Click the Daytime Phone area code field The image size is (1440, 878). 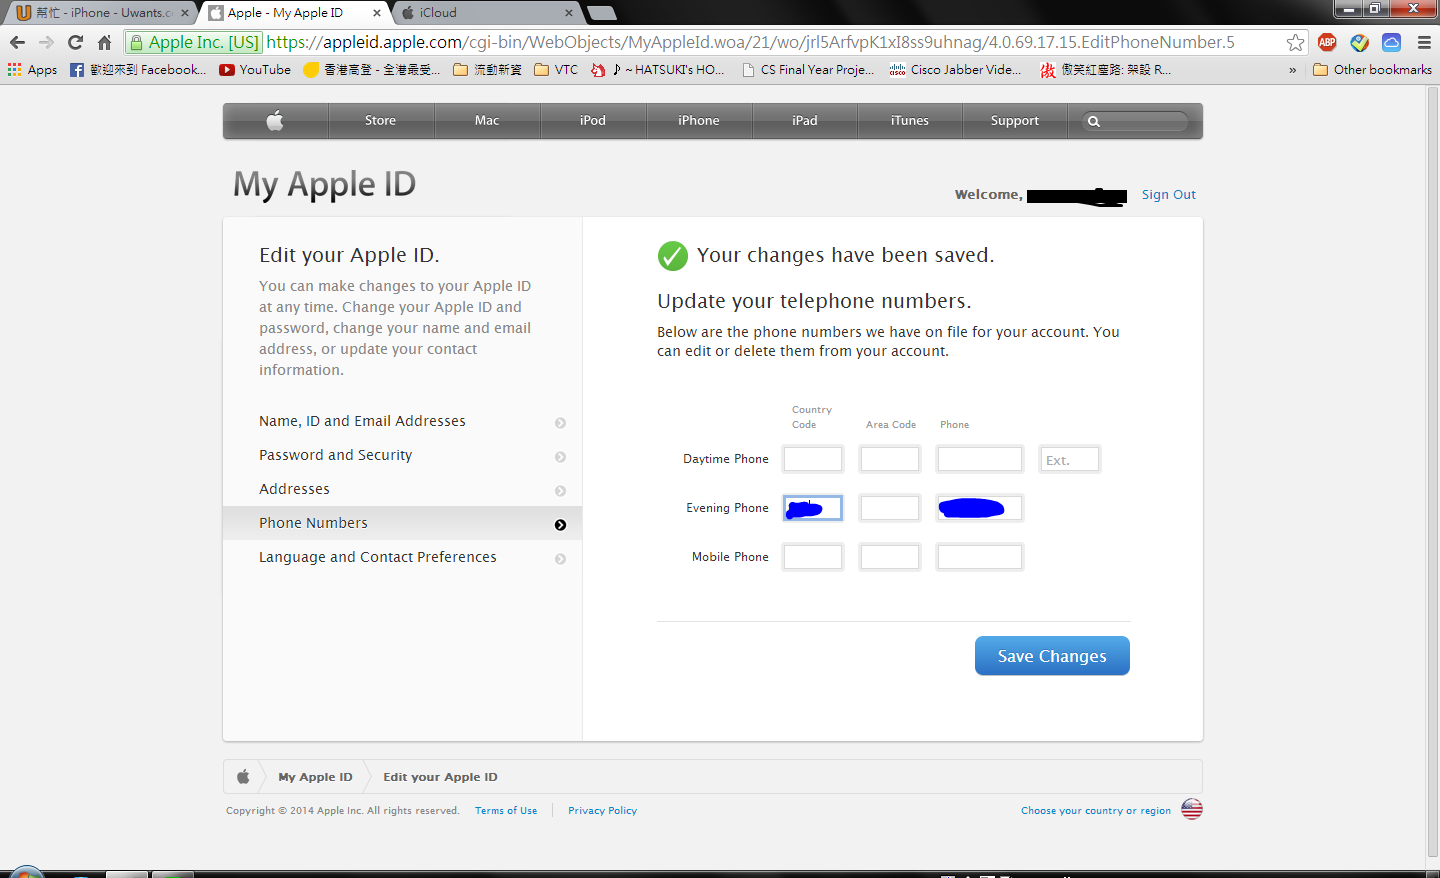tap(890, 459)
